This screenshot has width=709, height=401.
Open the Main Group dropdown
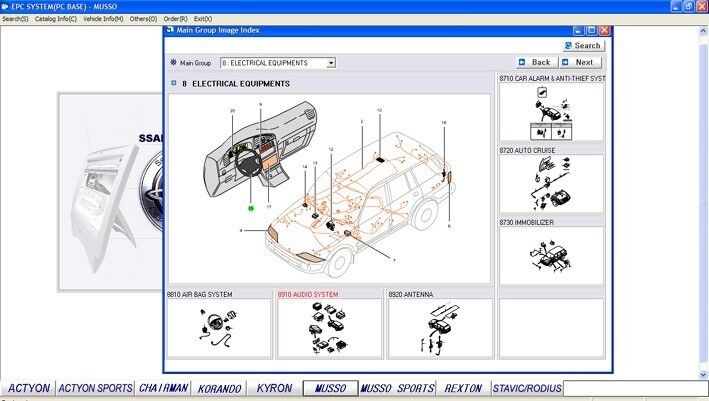[x=331, y=63]
